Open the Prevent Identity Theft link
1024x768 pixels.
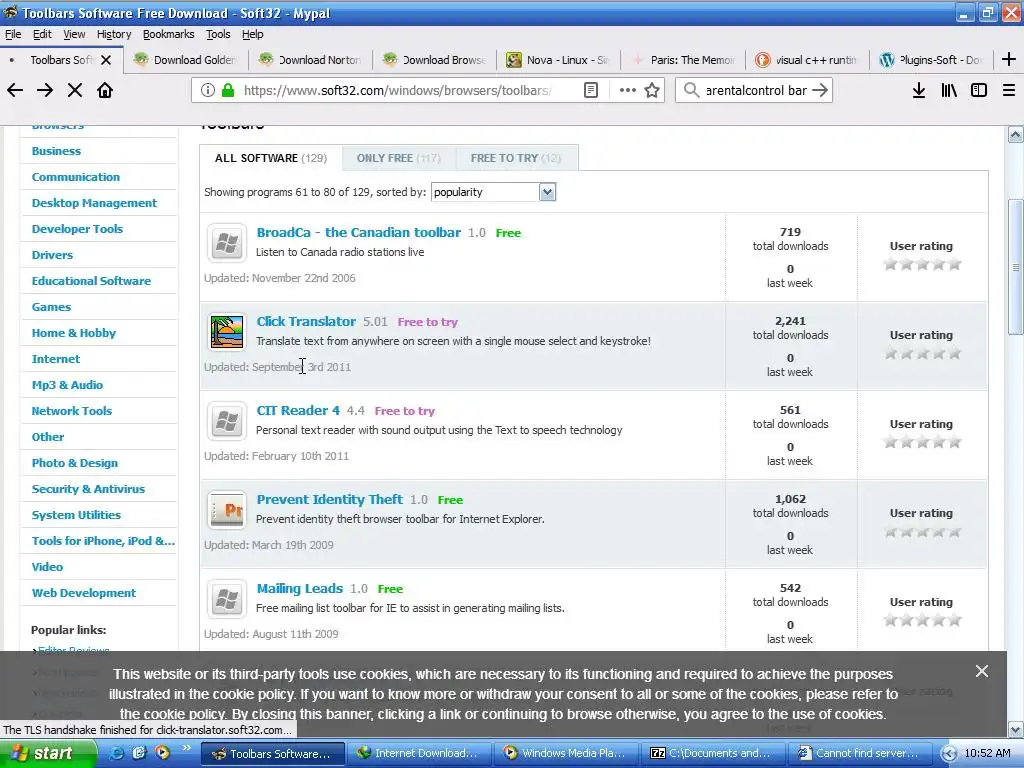[x=329, y=500]
